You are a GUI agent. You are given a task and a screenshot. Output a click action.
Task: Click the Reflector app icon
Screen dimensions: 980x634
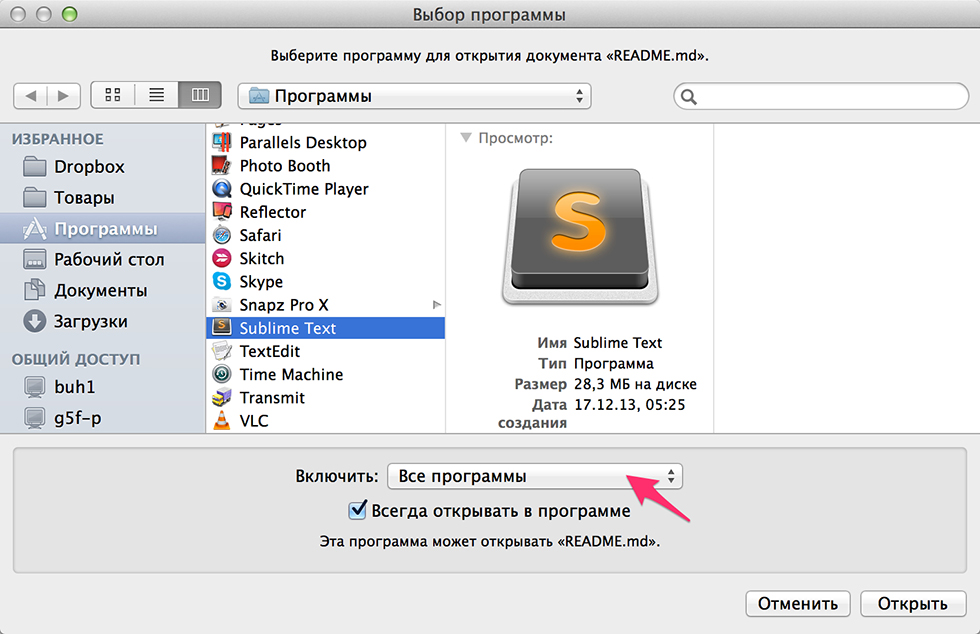pyautogui.click(x=222, y=212)
